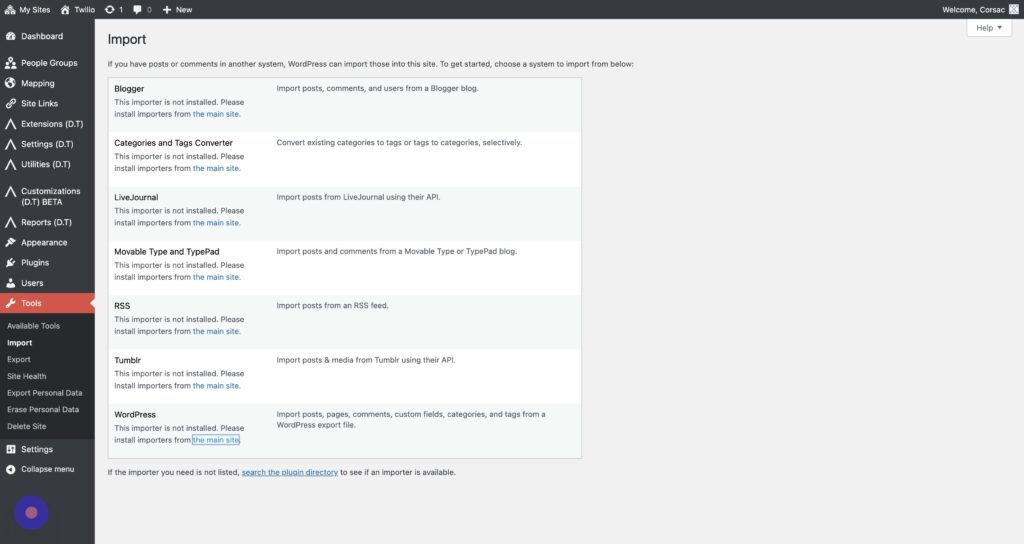Click the Dashboard gauge icon in sidebar

coord(11,36)
